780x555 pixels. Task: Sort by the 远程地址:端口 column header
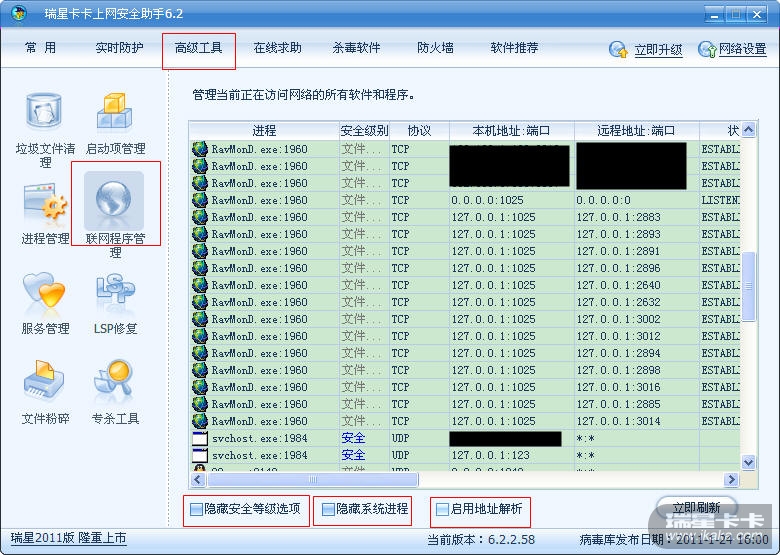tap(637, 131)
